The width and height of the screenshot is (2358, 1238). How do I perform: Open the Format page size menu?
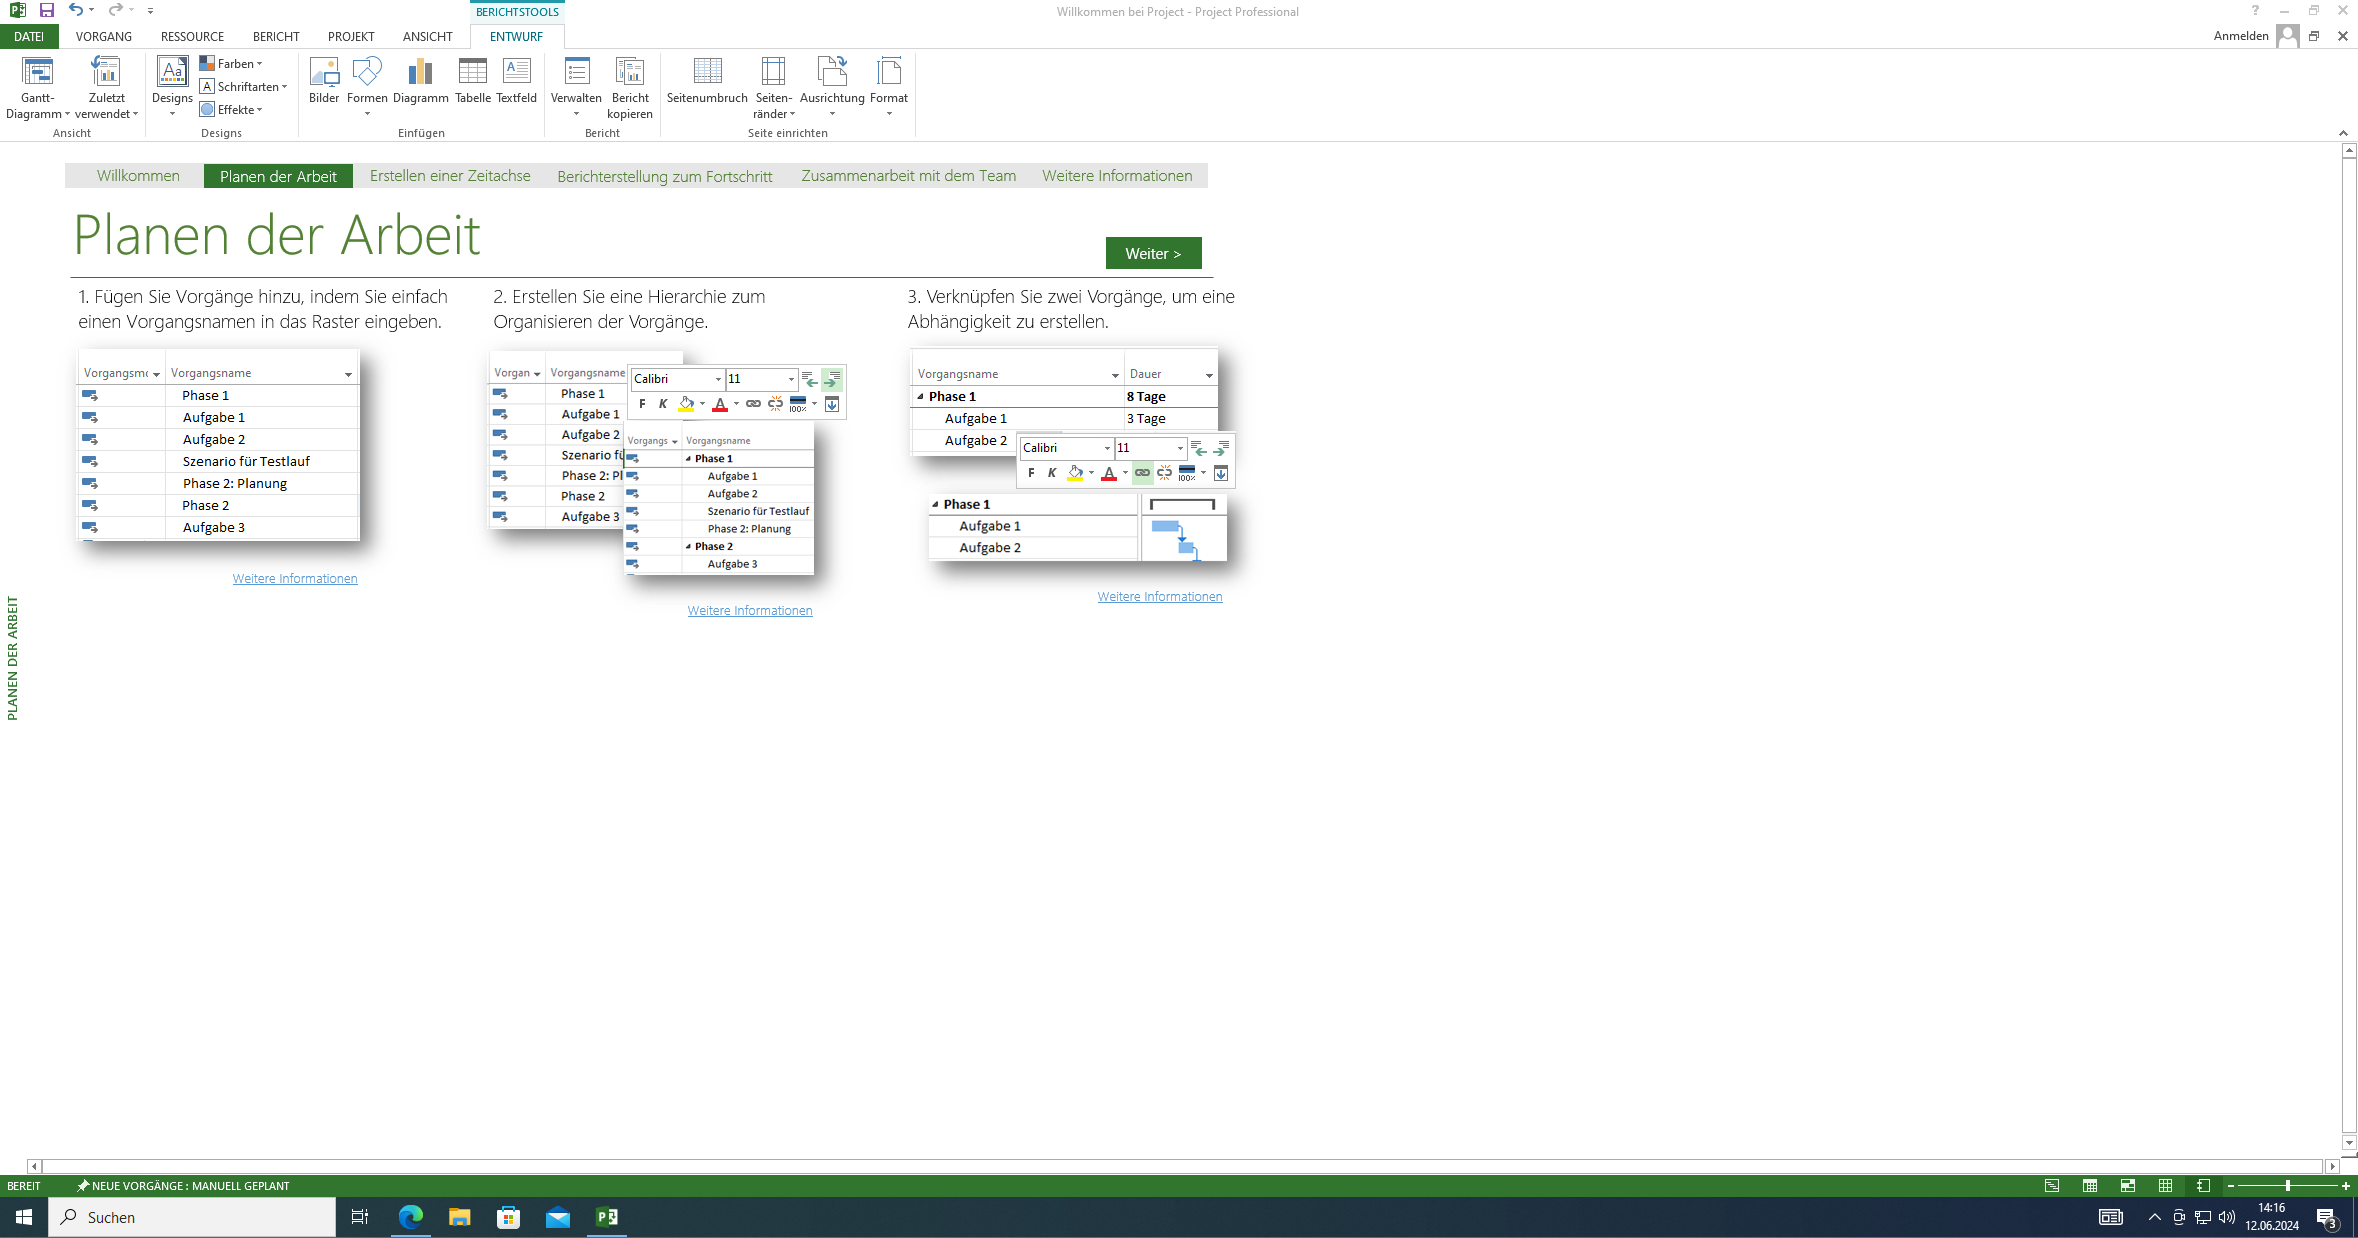point(889,87)
